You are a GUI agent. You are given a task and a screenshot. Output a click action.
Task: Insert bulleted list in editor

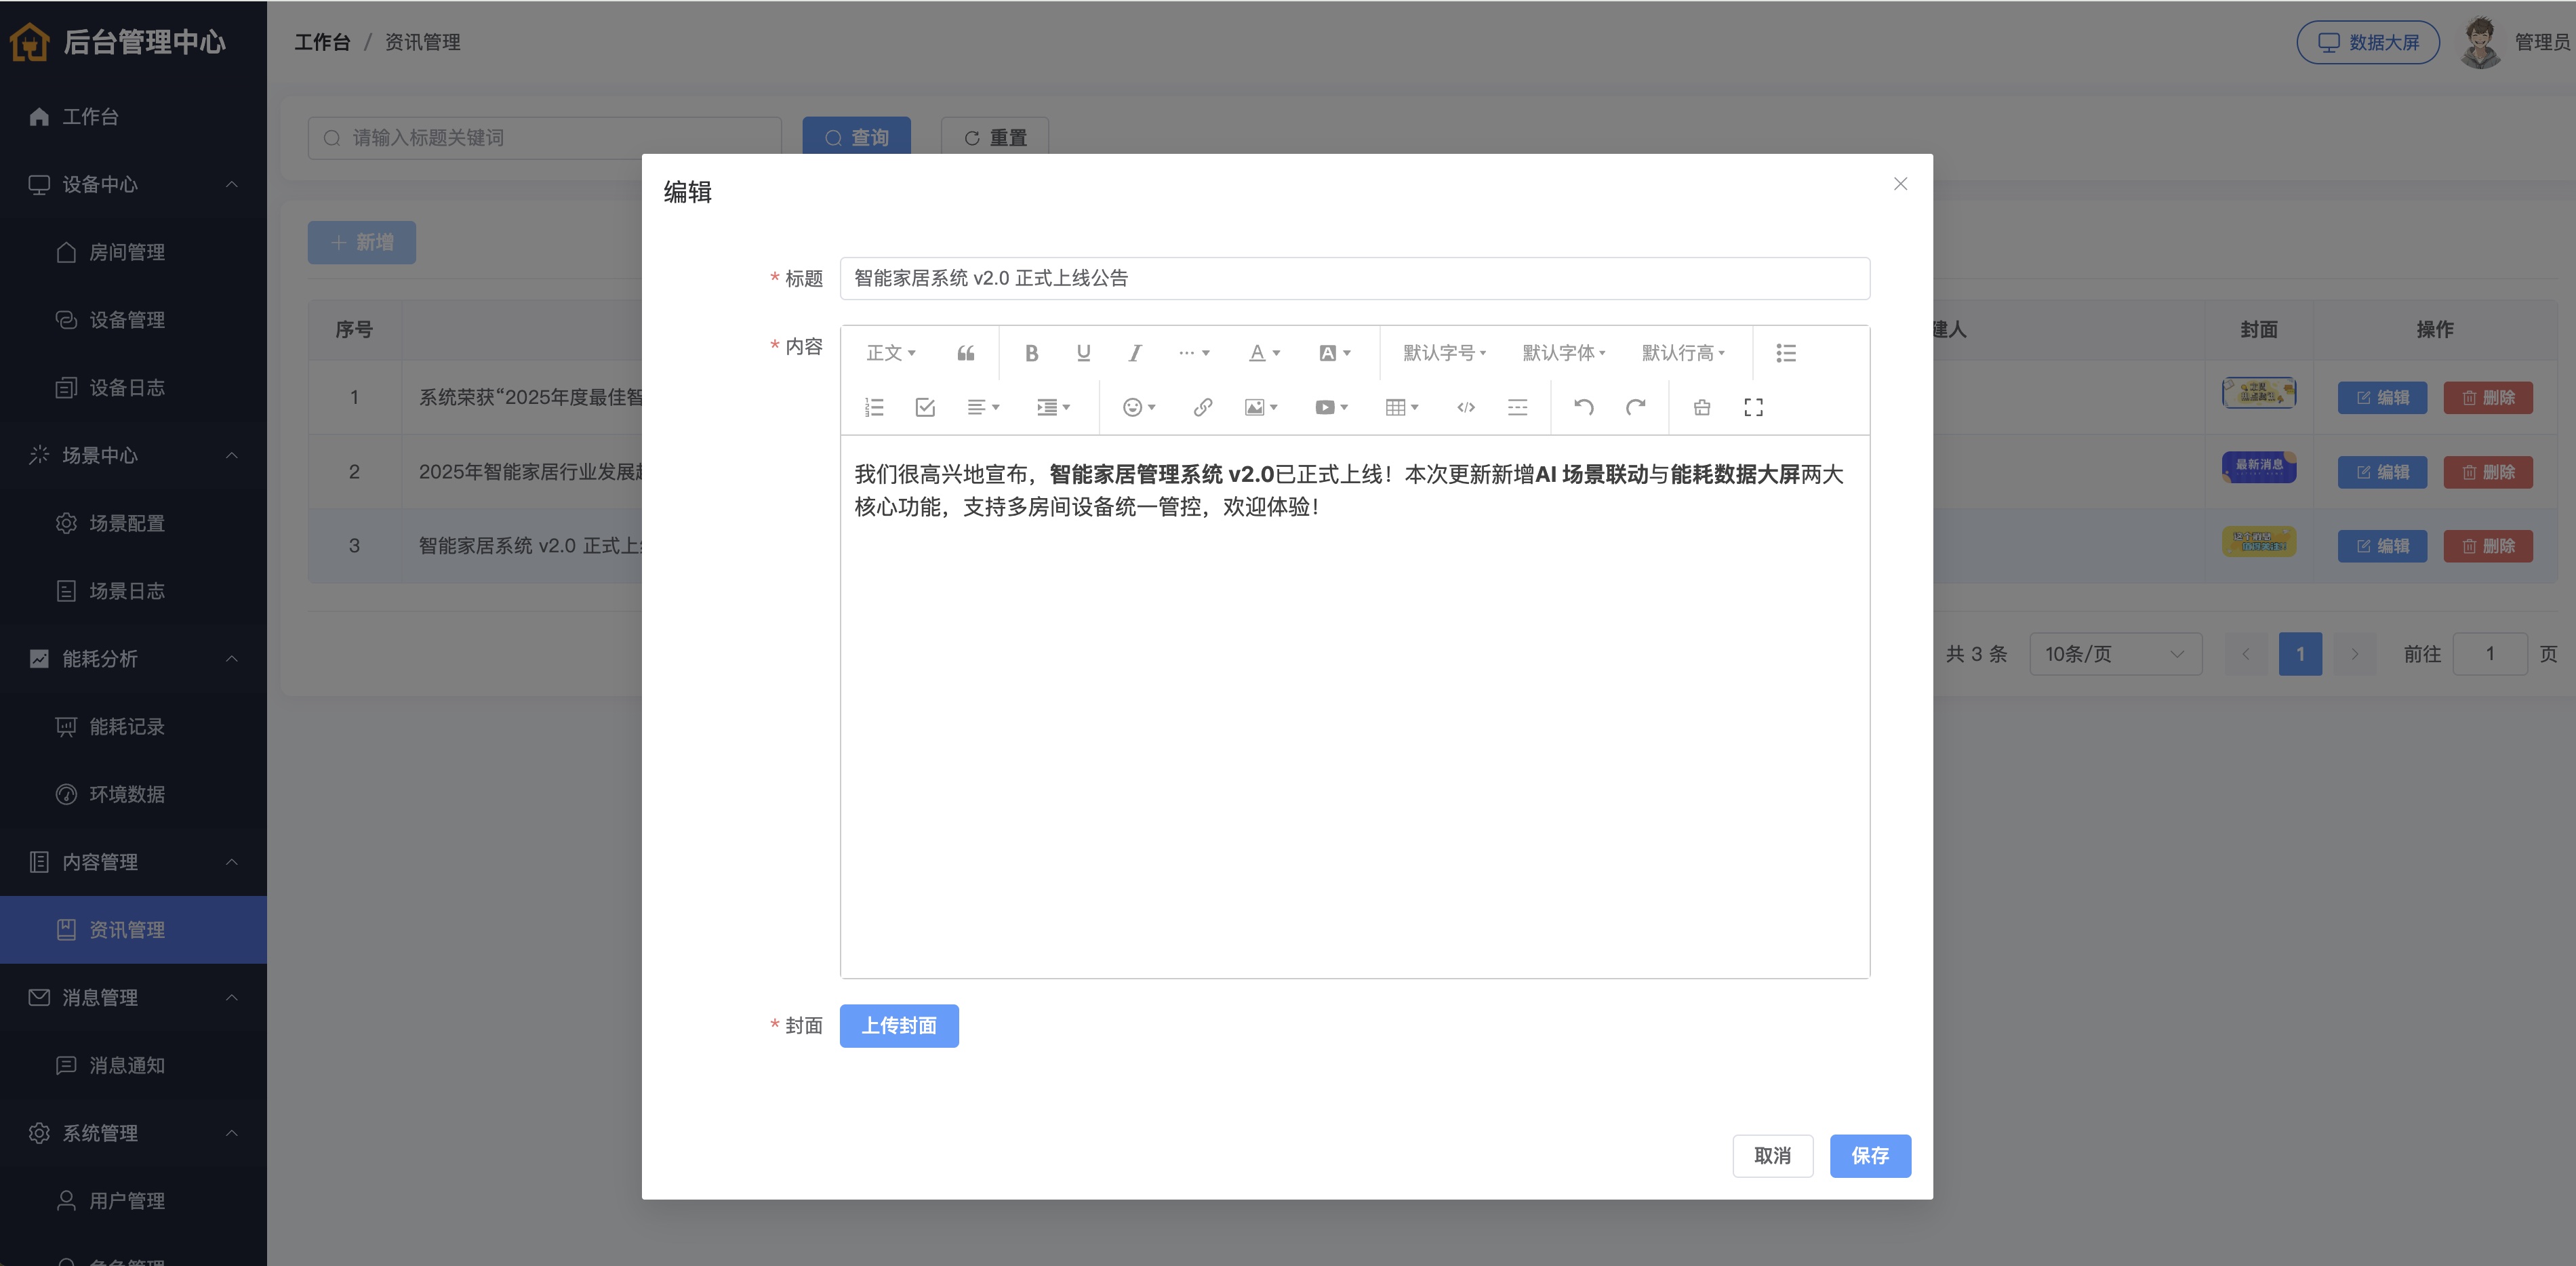point(1786,353)
